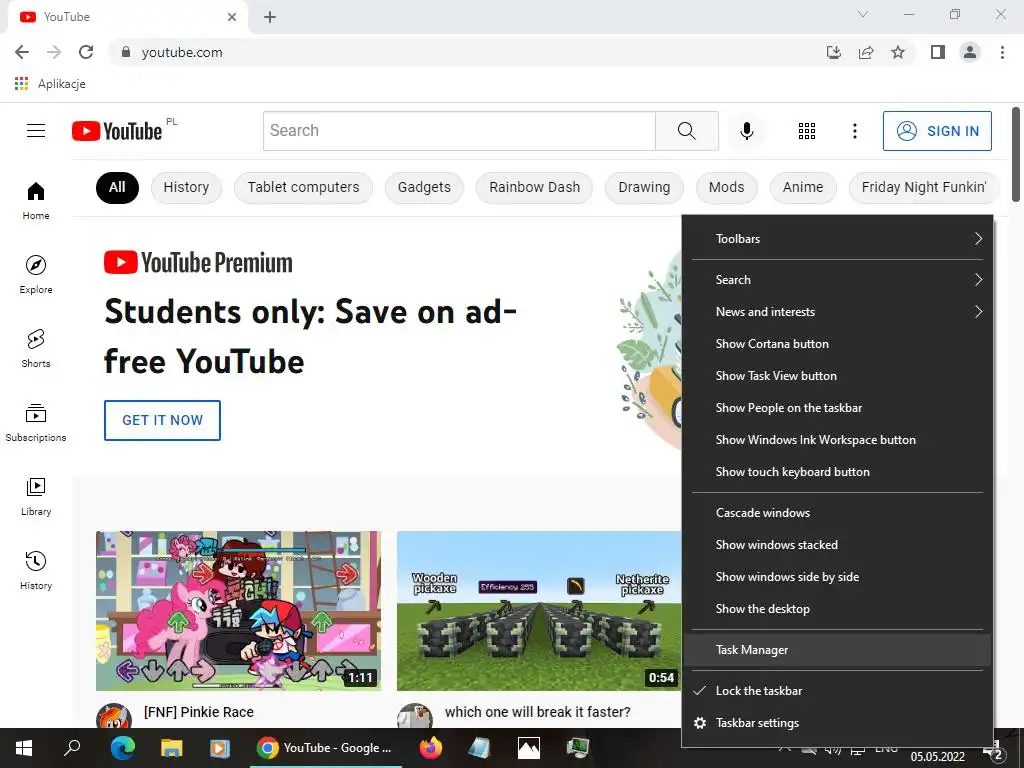
Task: Choose Show windows stacked
Action: point(837,545)
